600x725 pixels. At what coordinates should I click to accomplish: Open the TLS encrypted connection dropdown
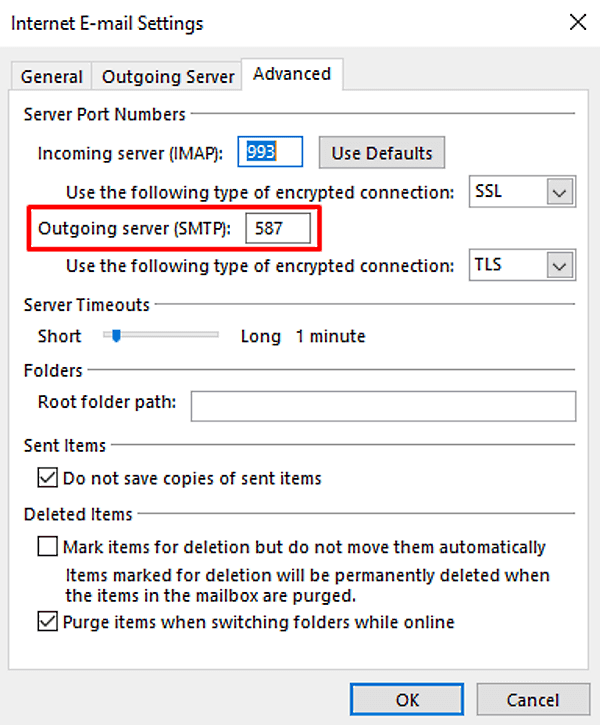(x=559, y=266)
